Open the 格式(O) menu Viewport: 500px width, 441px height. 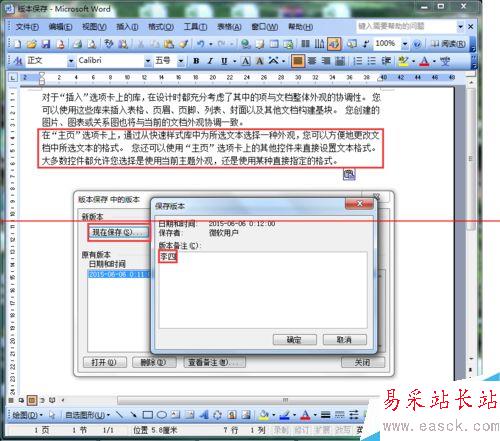click(x=161, y=27)
